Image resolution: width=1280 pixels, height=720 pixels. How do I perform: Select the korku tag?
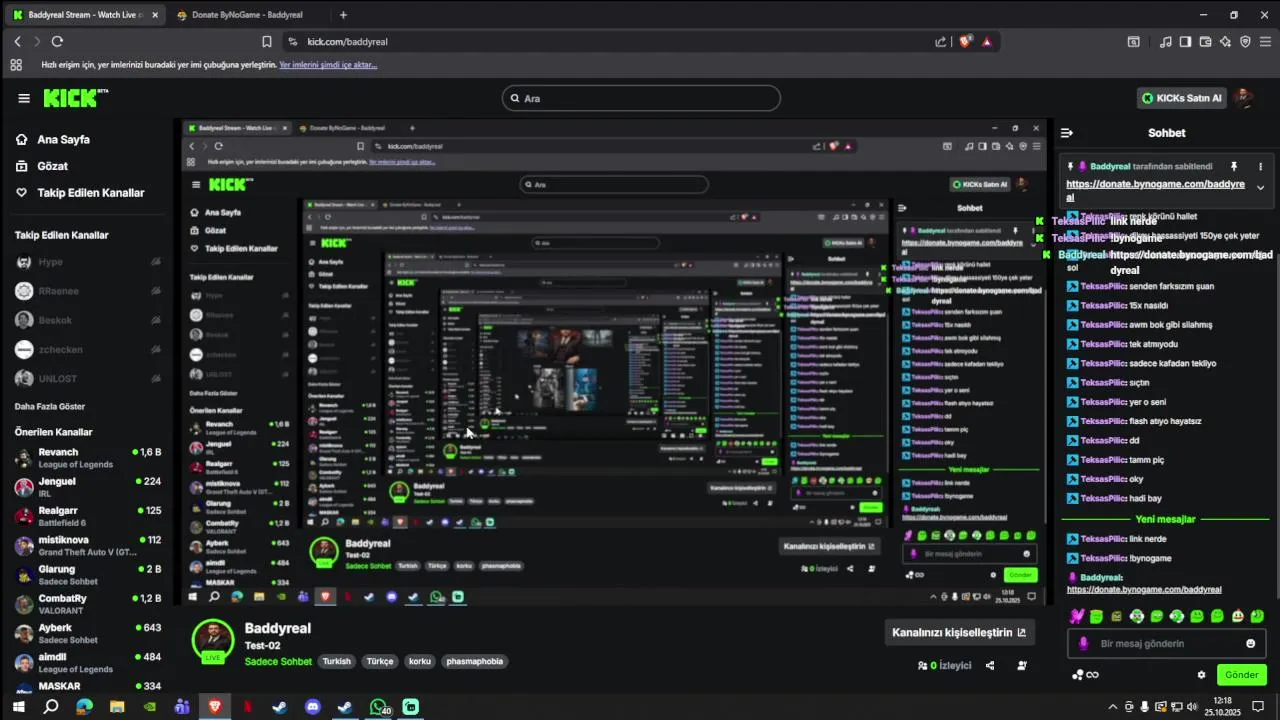(419, 662)
